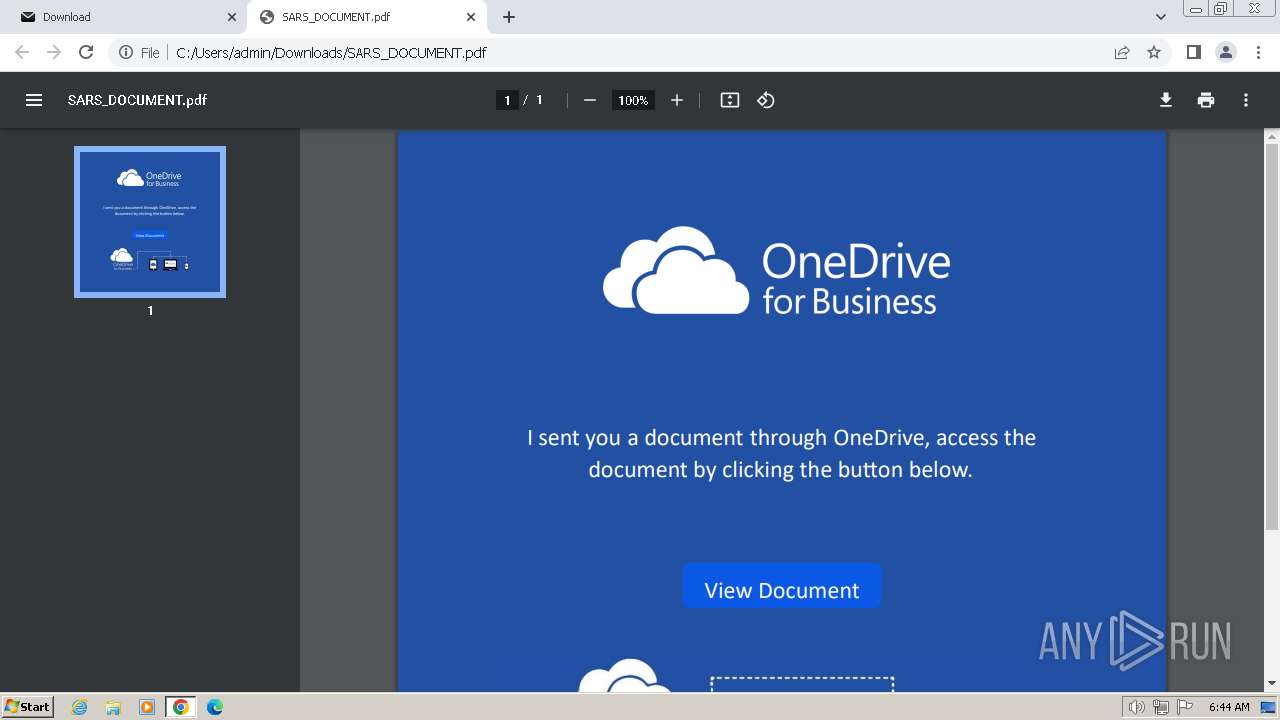
Task: Open the volume control in system tray
Action: [x=1137, y=707]
